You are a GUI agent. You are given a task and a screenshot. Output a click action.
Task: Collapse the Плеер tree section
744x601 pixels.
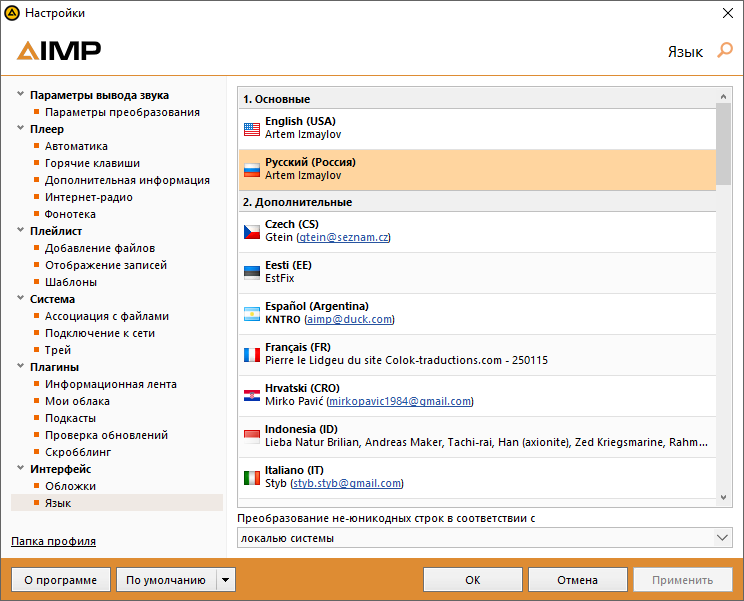(21, 129)
